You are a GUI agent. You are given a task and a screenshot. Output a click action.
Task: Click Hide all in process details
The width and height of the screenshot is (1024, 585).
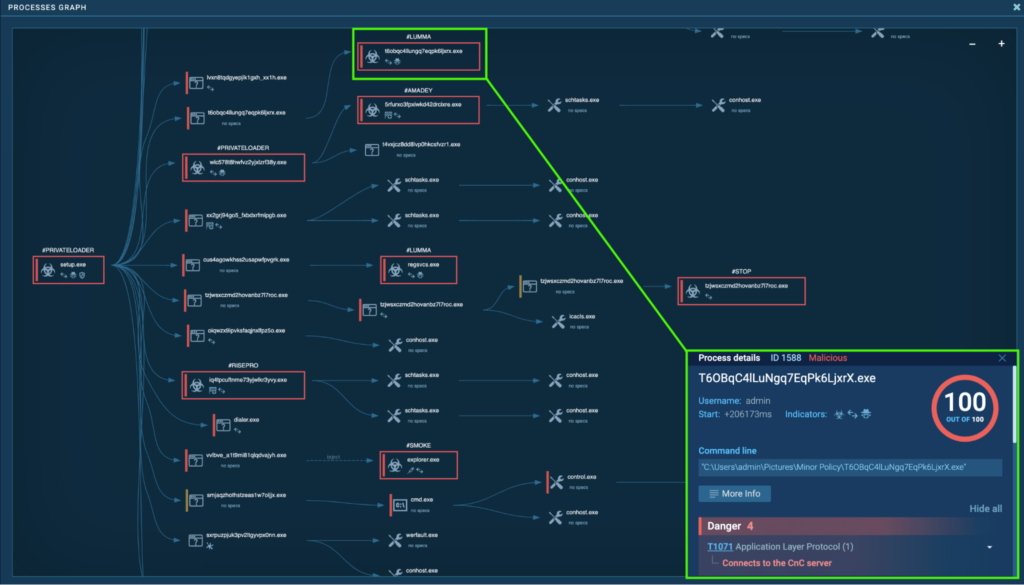coord(985,509)
